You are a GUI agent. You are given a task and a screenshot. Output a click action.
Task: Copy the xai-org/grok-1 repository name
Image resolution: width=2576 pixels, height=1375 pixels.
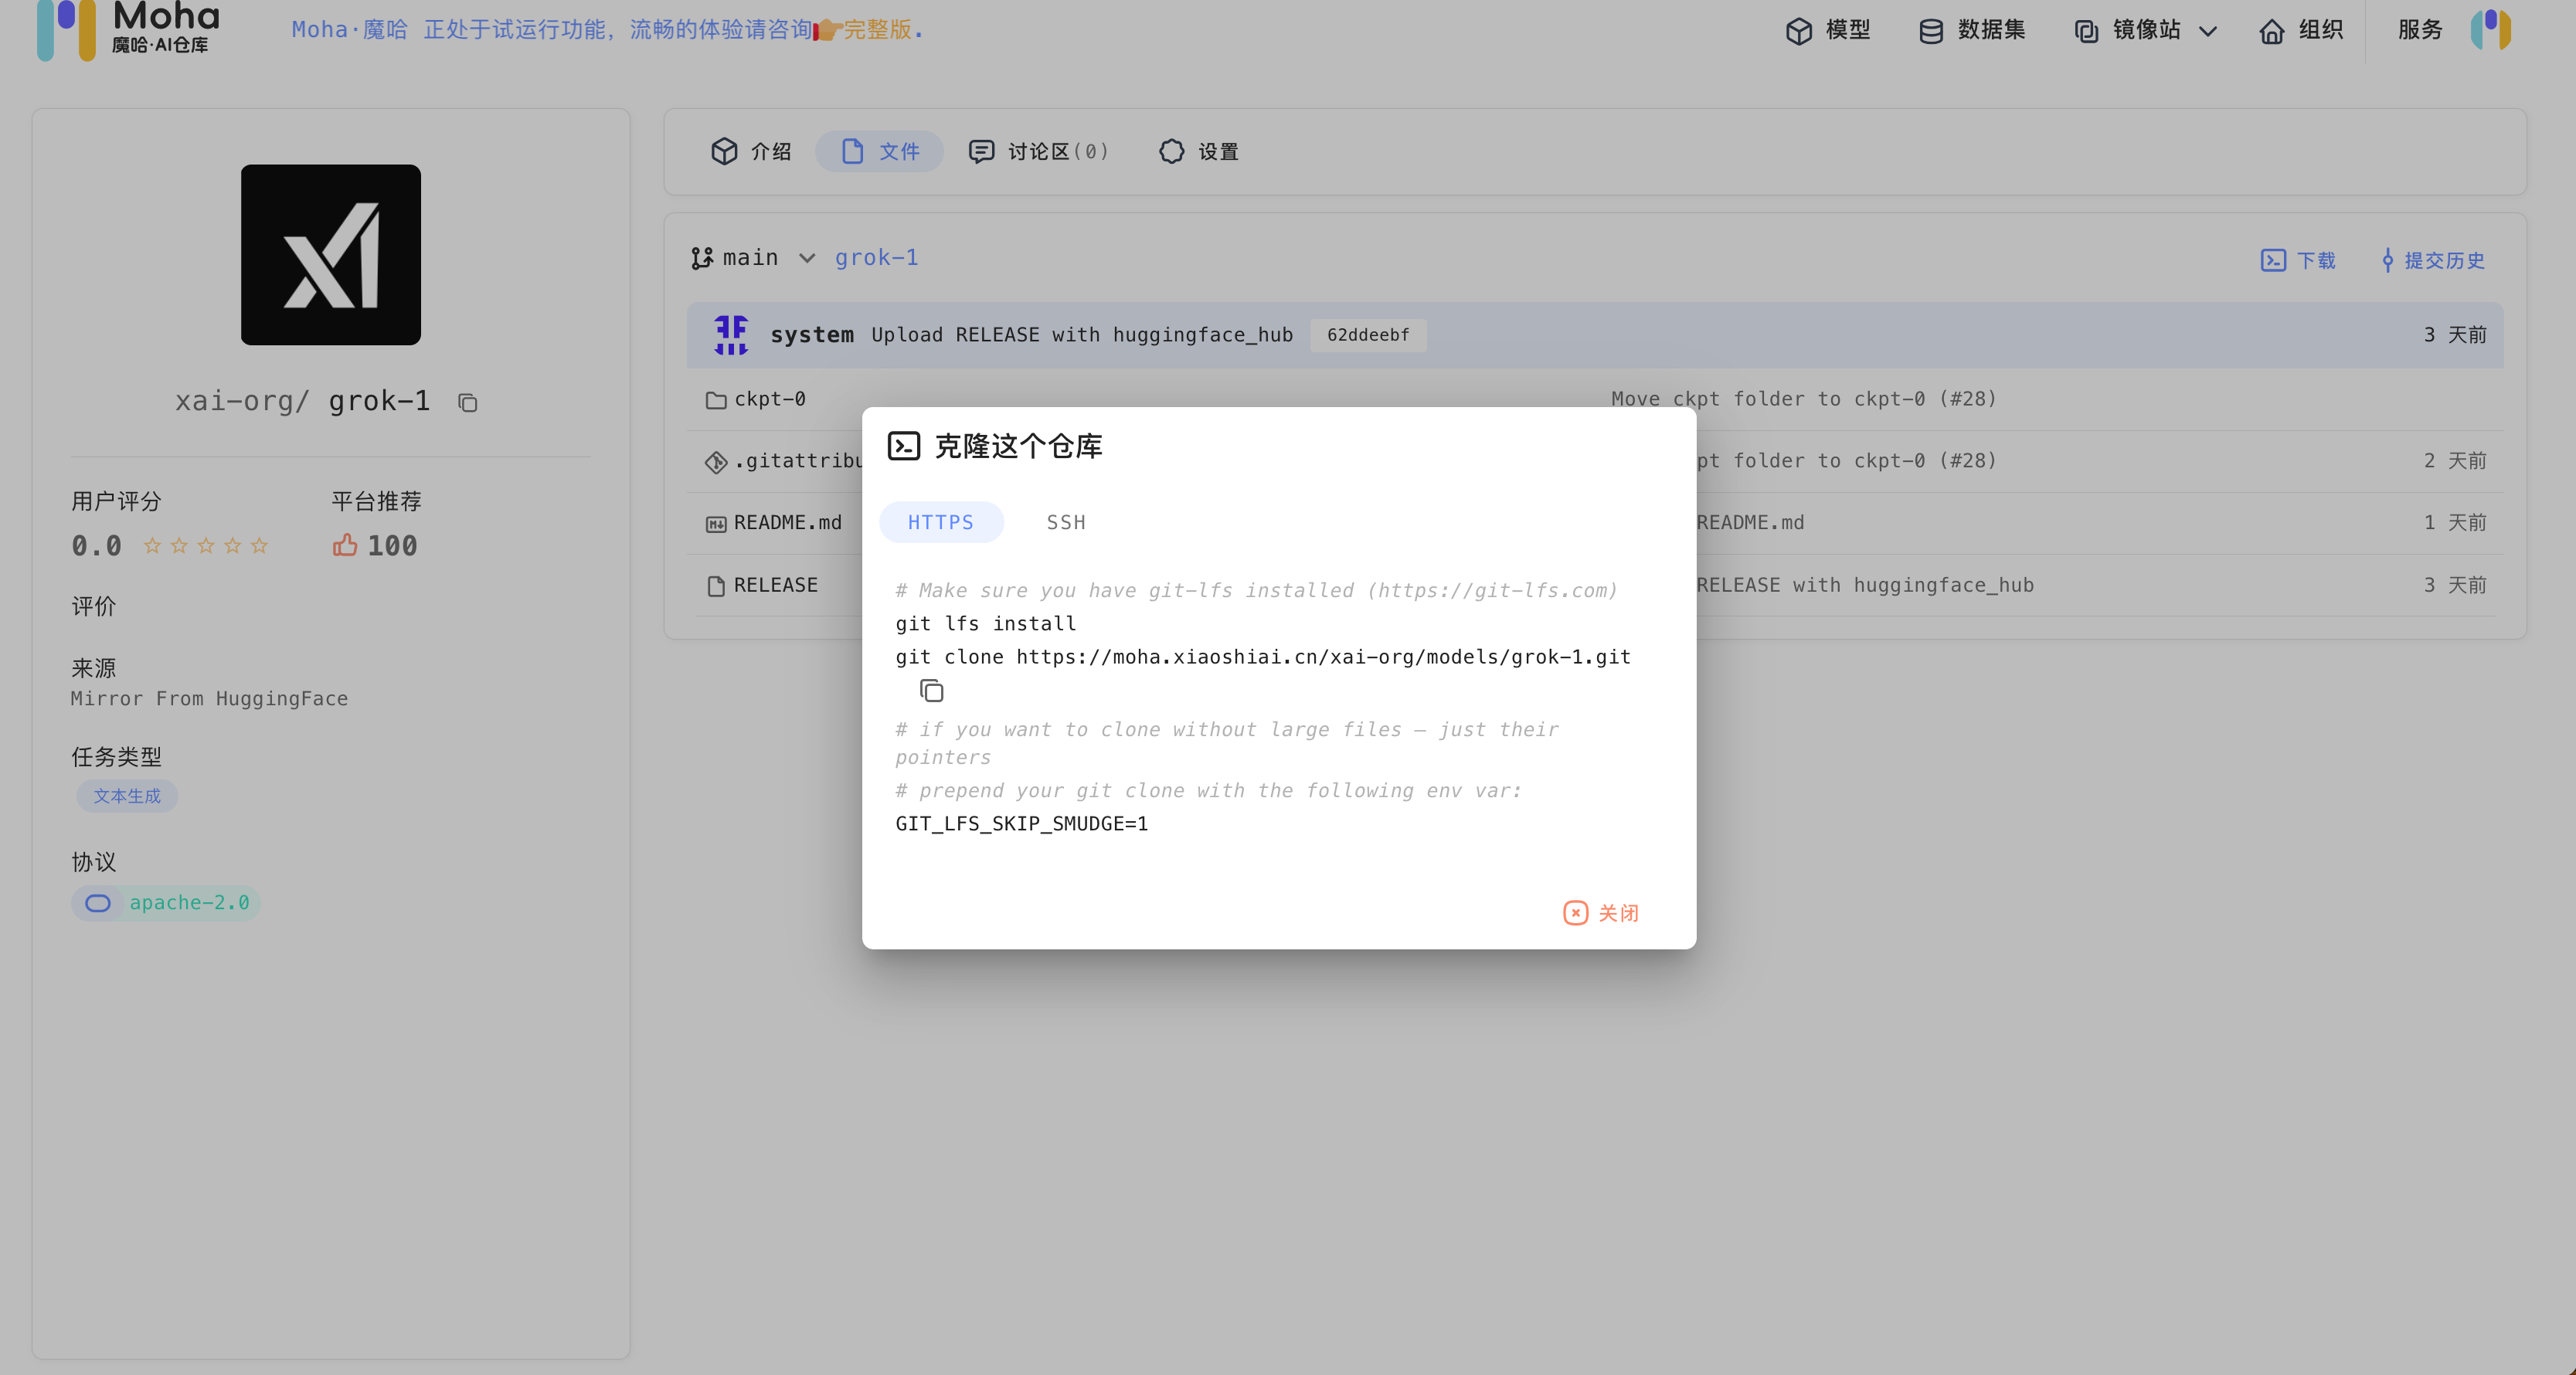tap(467, 403)
